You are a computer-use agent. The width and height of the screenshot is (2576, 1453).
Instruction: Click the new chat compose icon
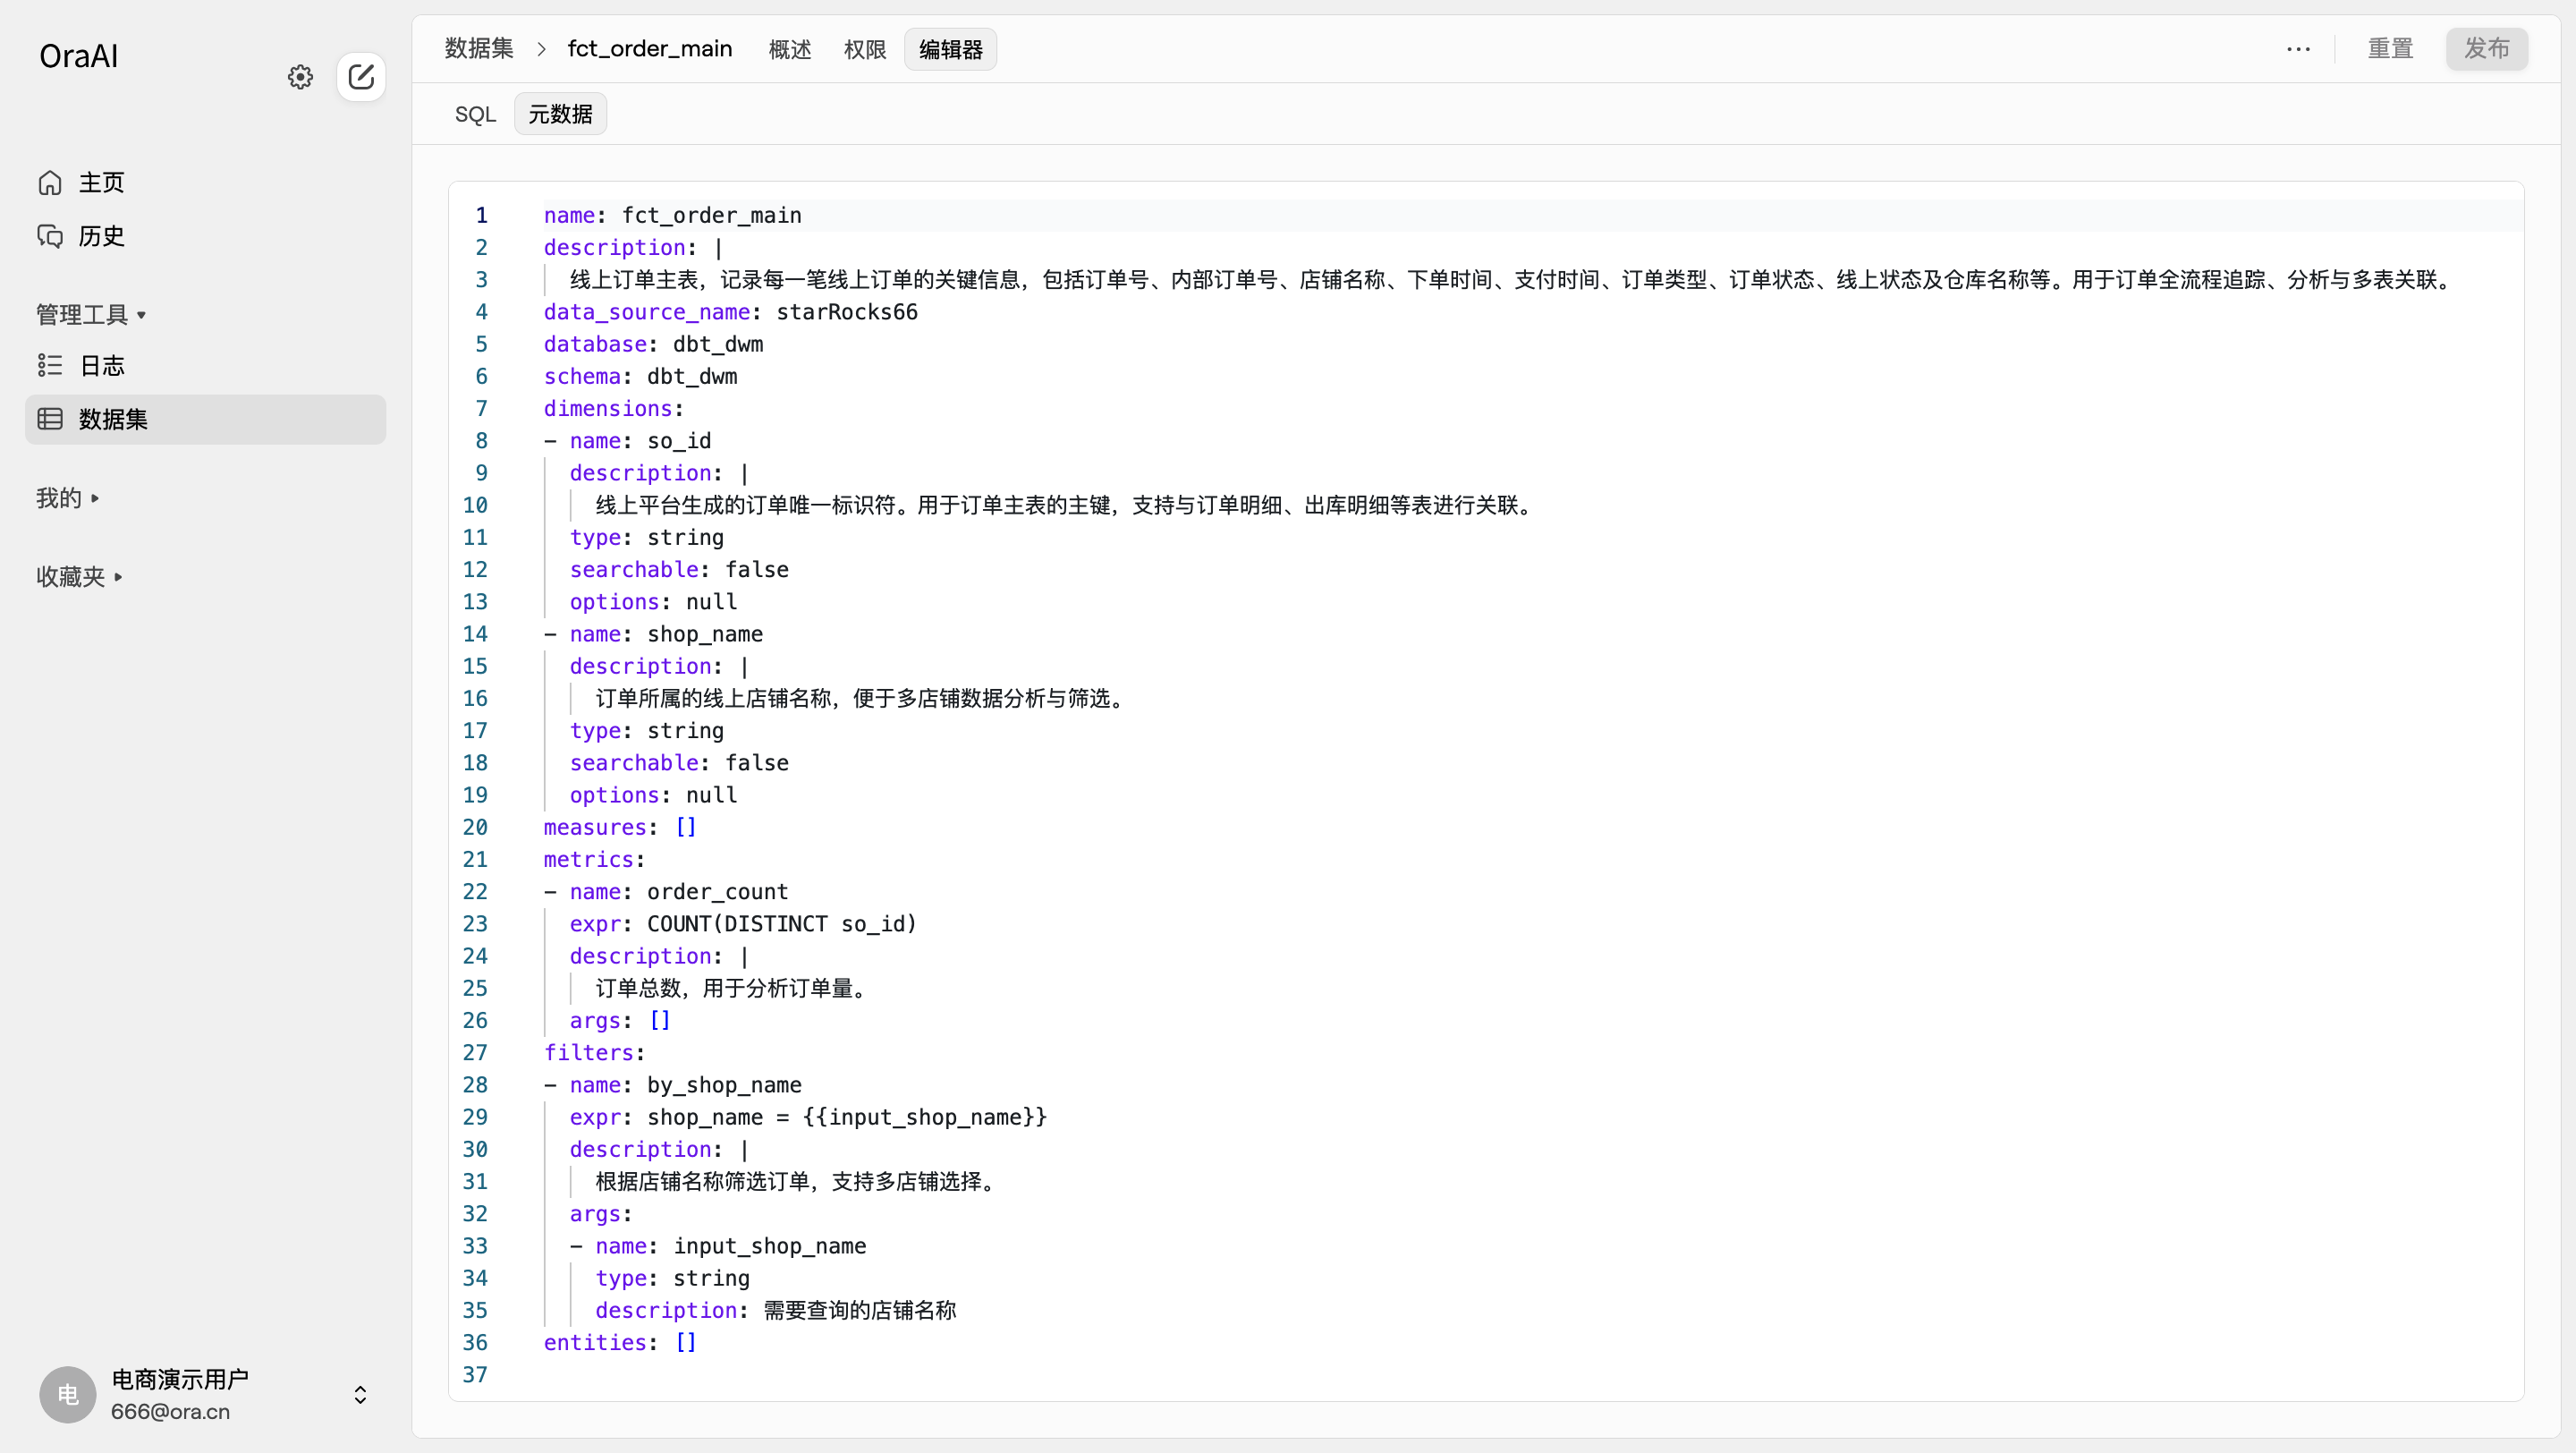pyautogui.click(x=361, y=77)
